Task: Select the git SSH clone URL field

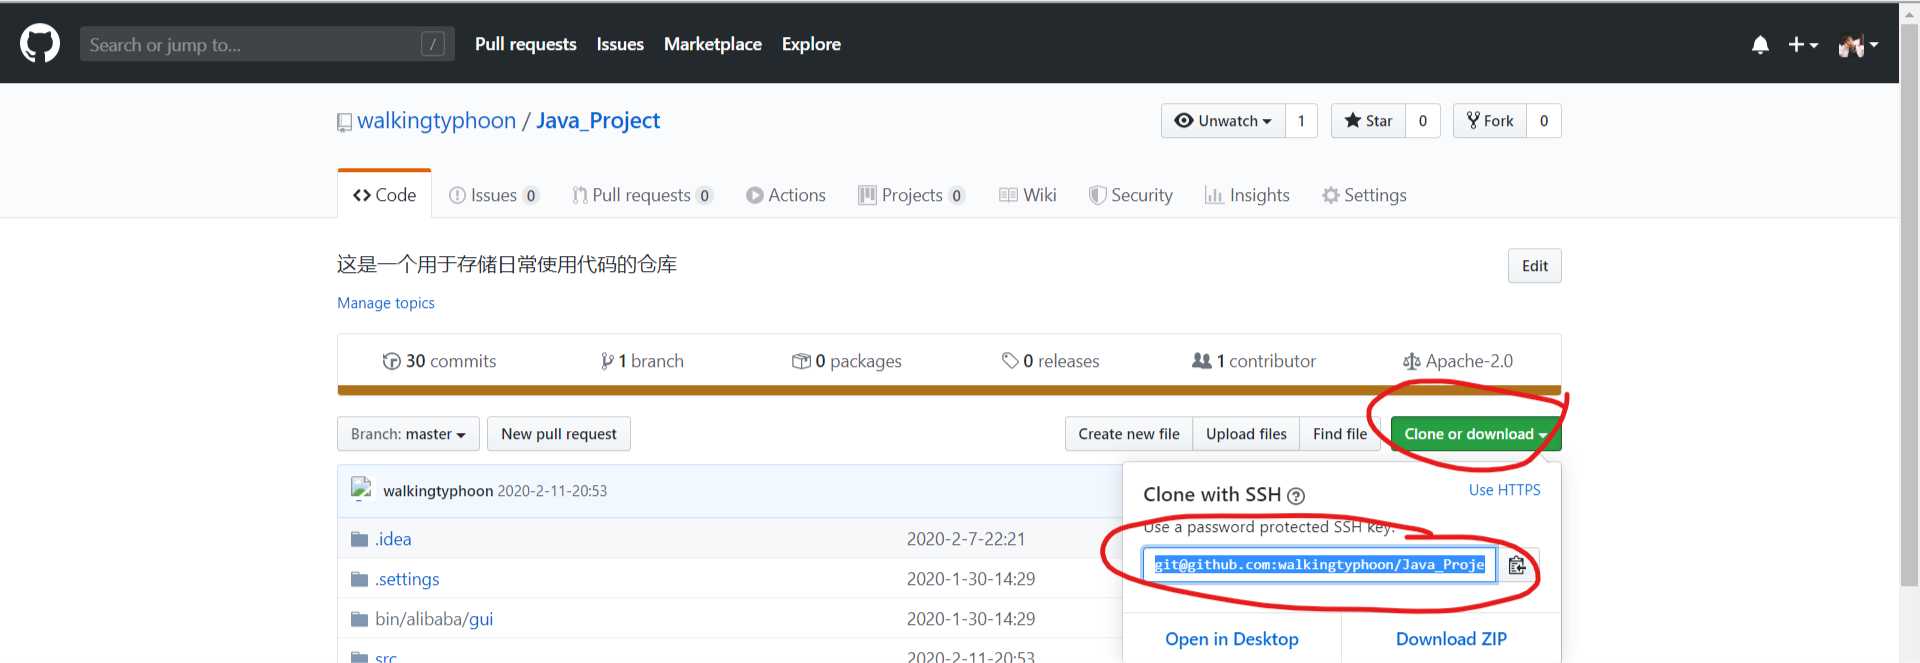Action: point(1319,565)
